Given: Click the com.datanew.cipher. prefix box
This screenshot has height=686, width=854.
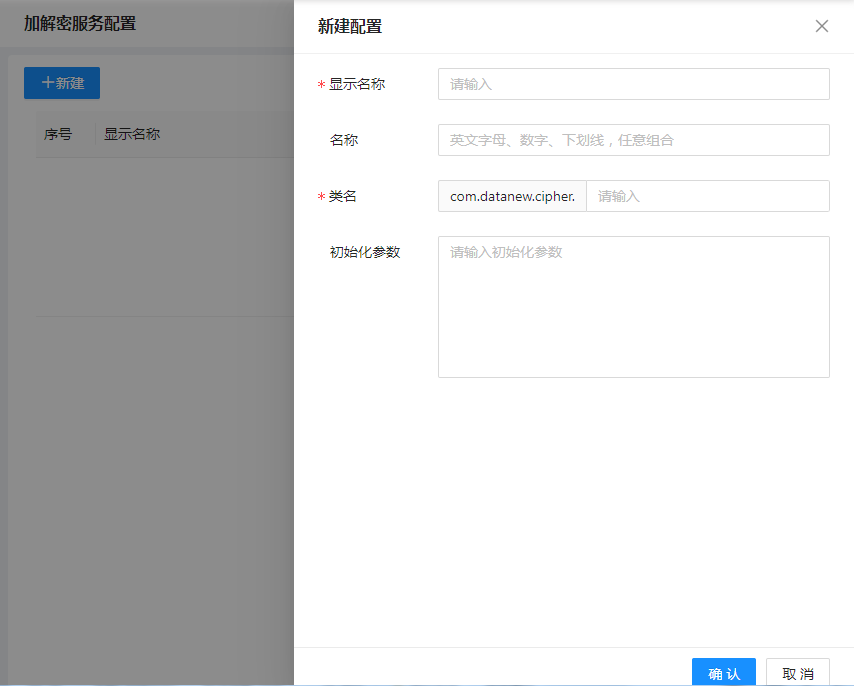Looking at the screenshot, I should coord(512,196).
